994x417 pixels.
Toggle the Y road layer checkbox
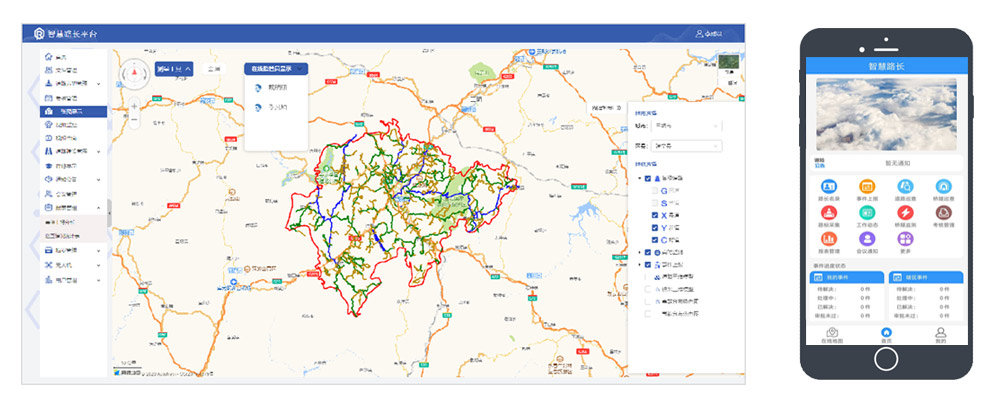coord(655,228)
